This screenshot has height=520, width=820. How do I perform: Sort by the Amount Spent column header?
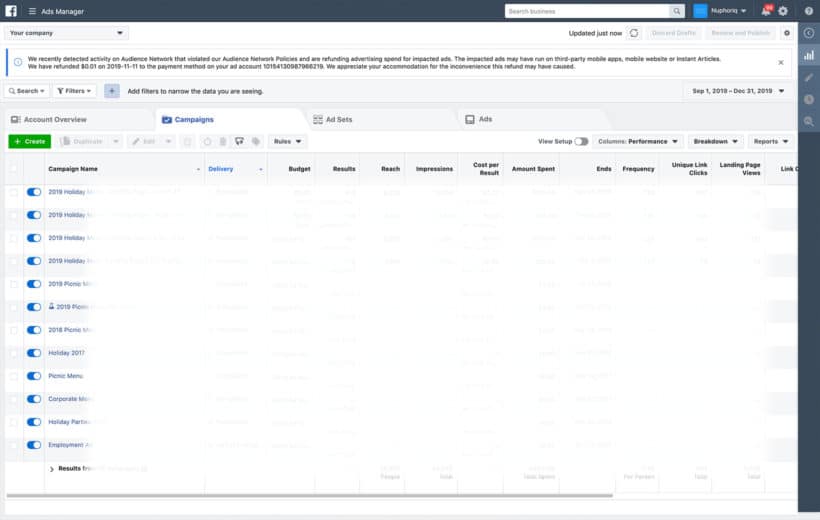coord(533,169)
